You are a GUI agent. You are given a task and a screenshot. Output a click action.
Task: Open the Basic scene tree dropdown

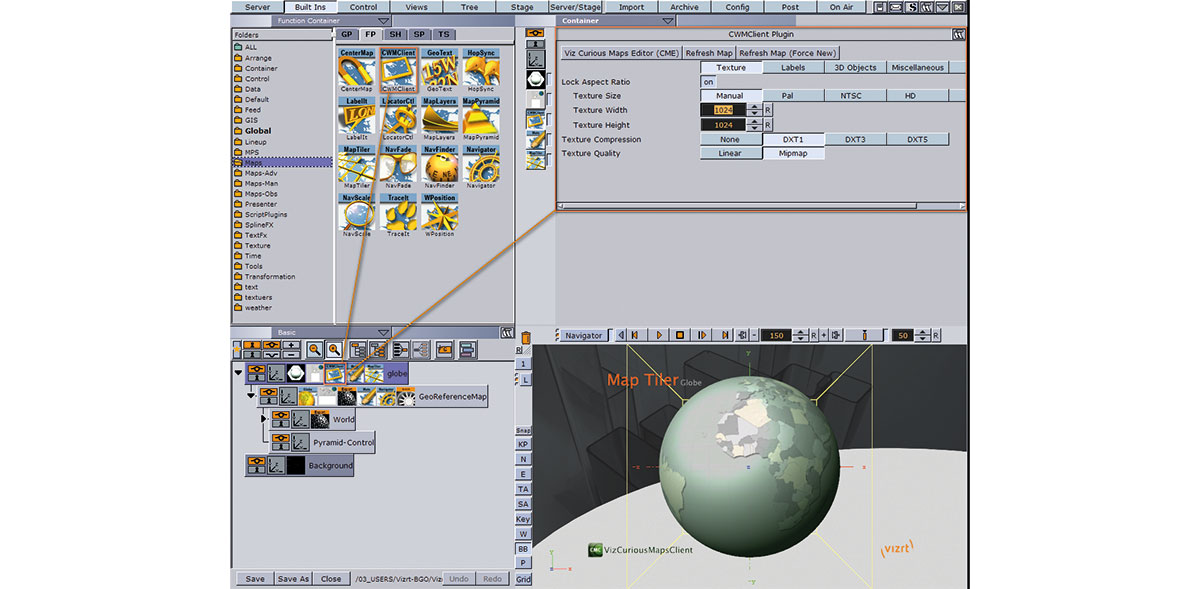coord(383,333)
